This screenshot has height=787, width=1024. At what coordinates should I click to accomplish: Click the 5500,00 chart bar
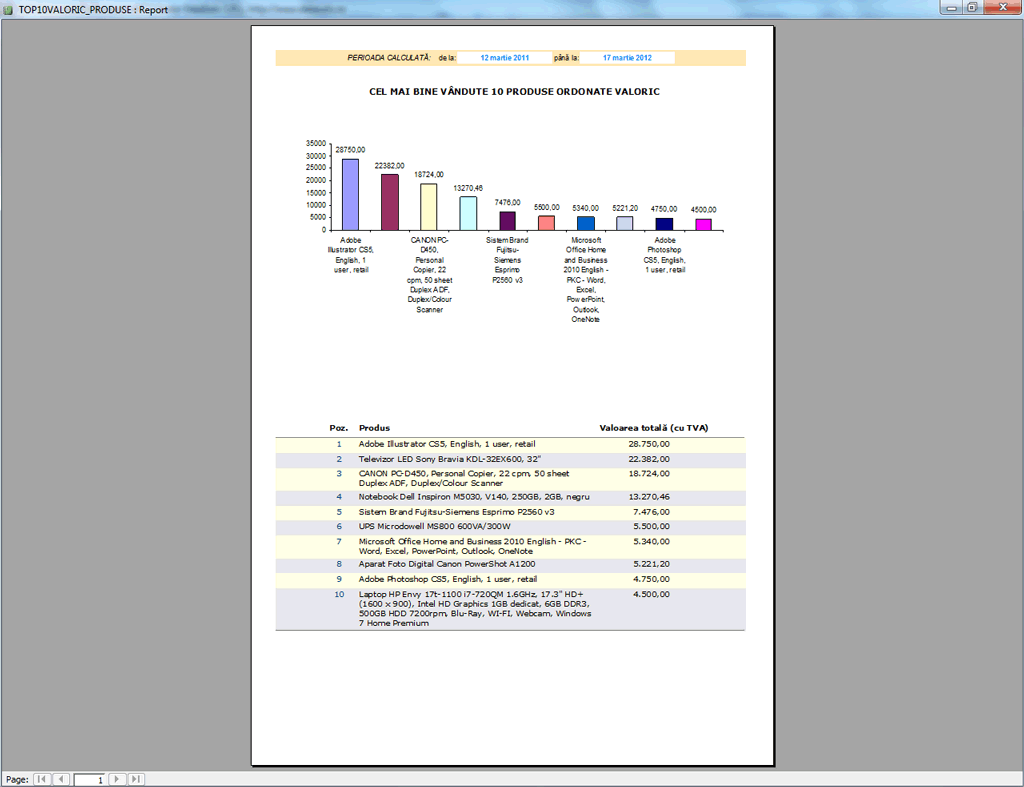pos(547,223)
